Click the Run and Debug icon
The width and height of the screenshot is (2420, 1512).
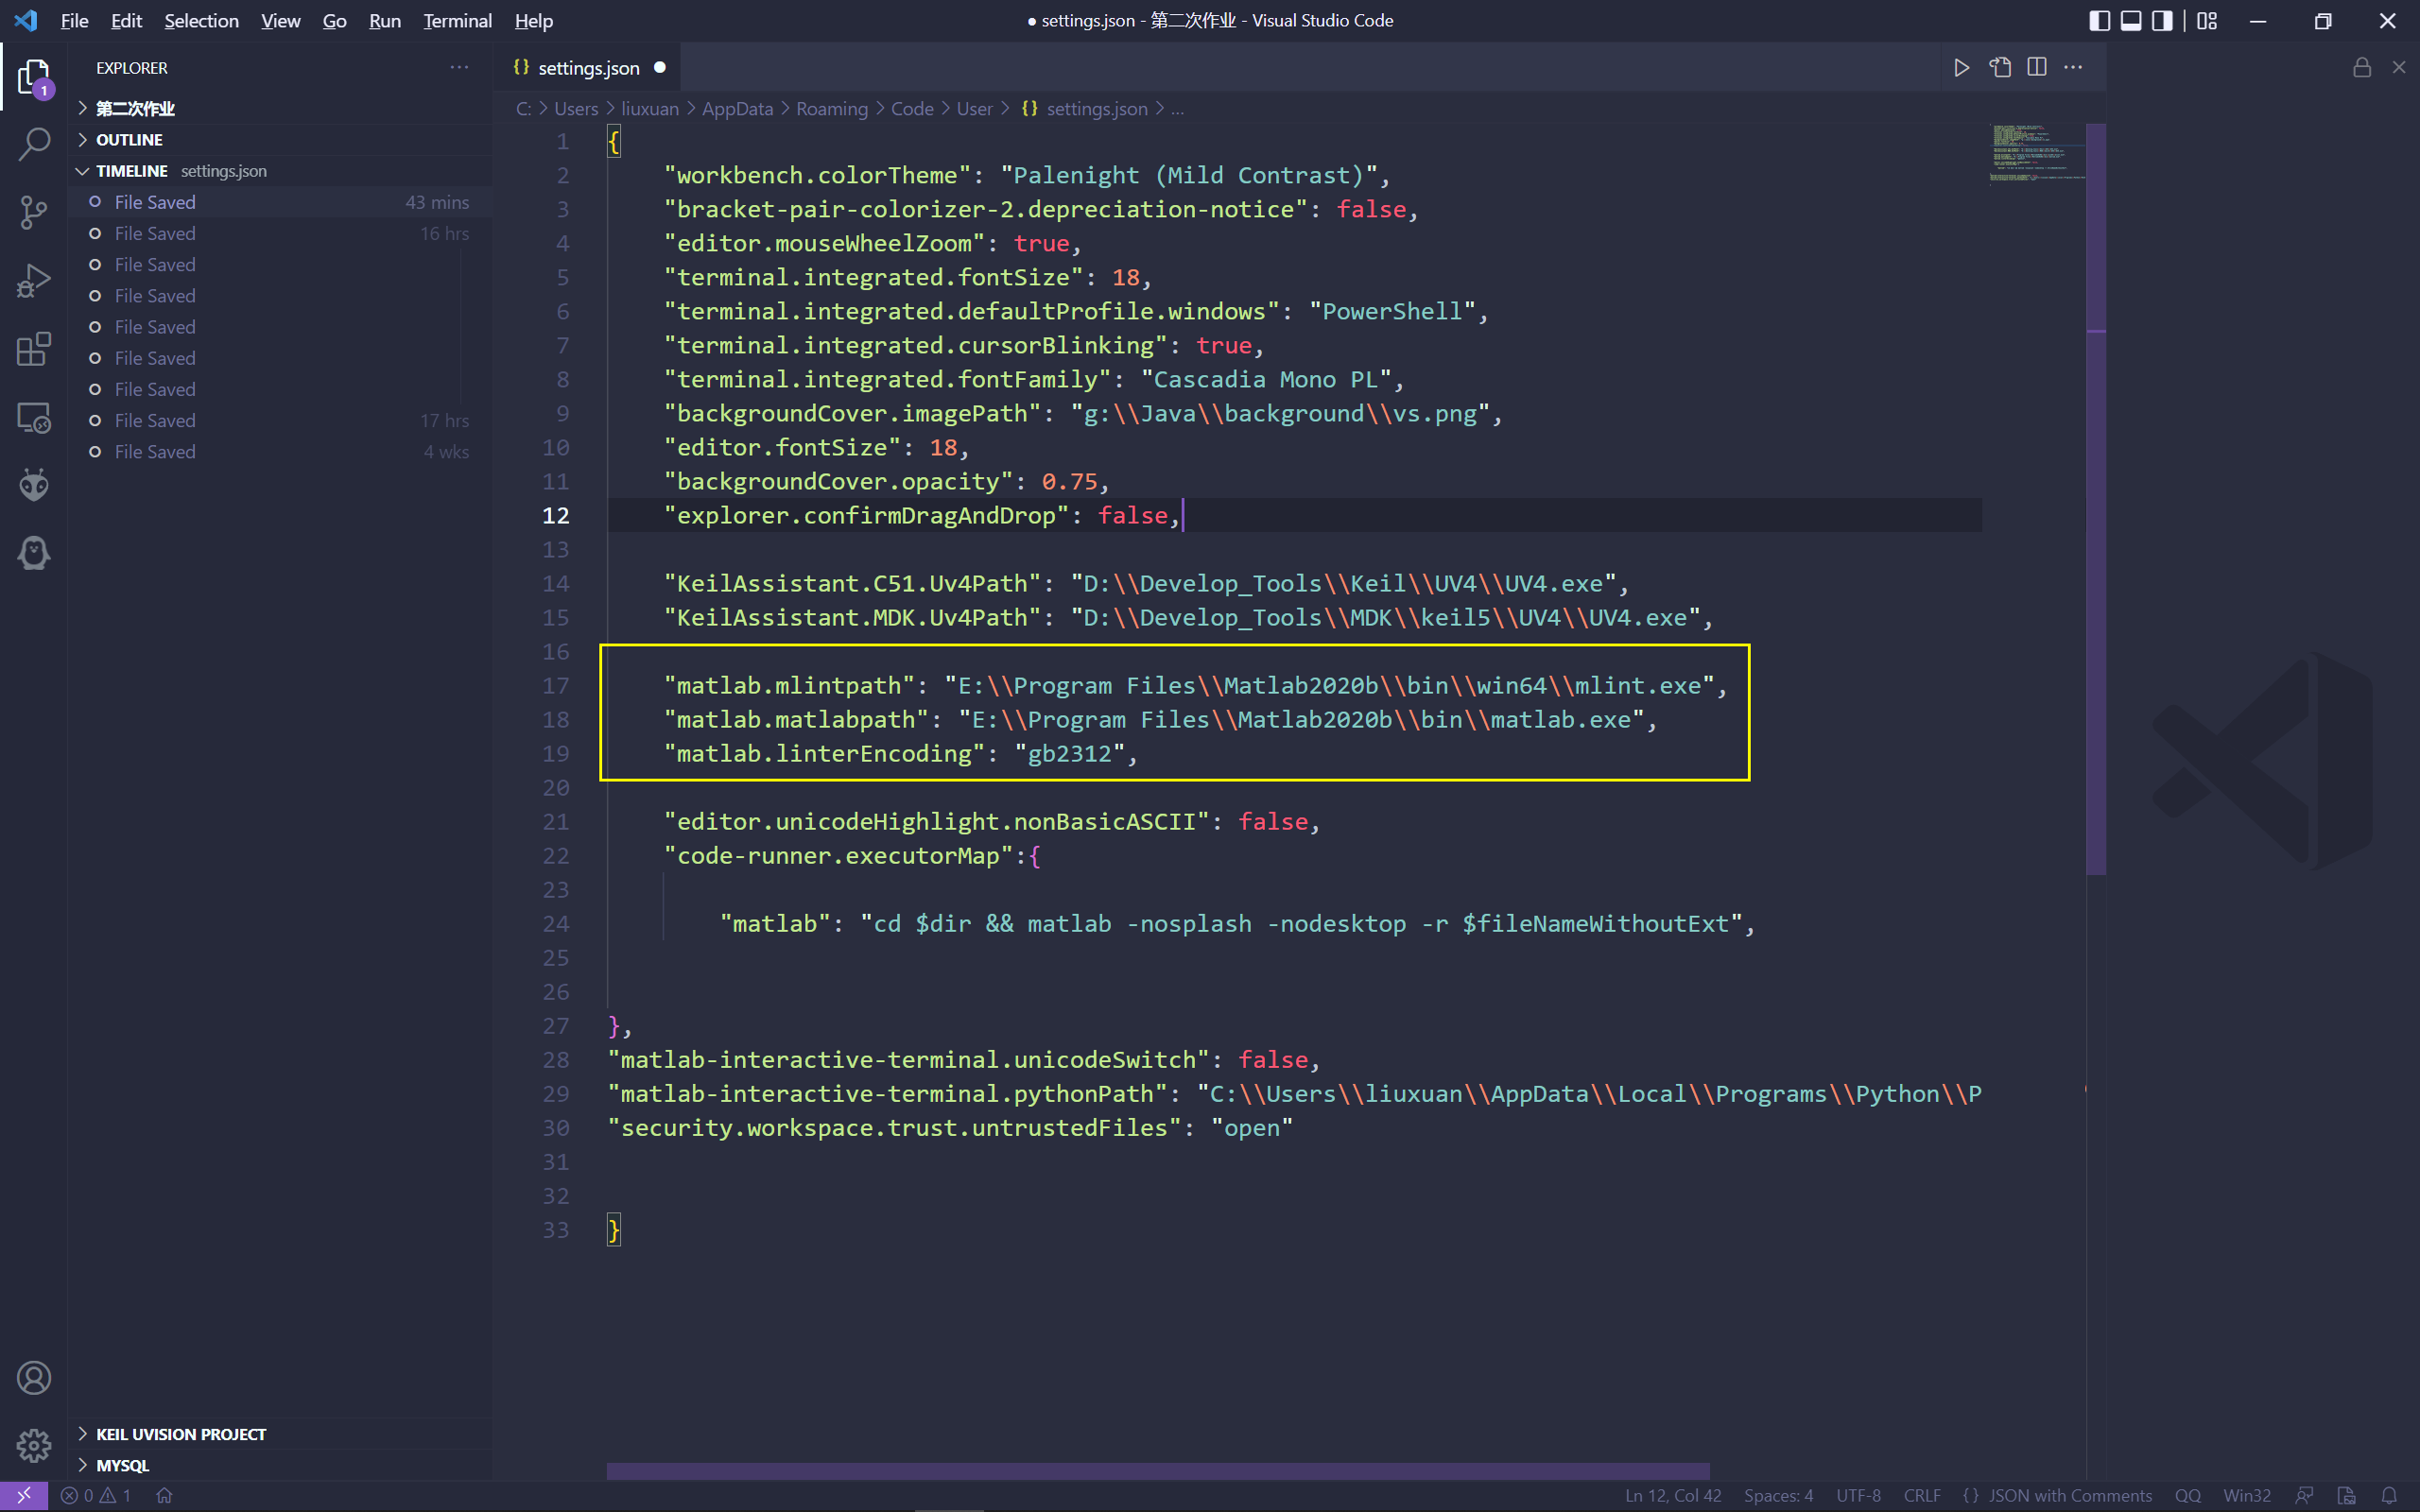click(x=33, y=281)
